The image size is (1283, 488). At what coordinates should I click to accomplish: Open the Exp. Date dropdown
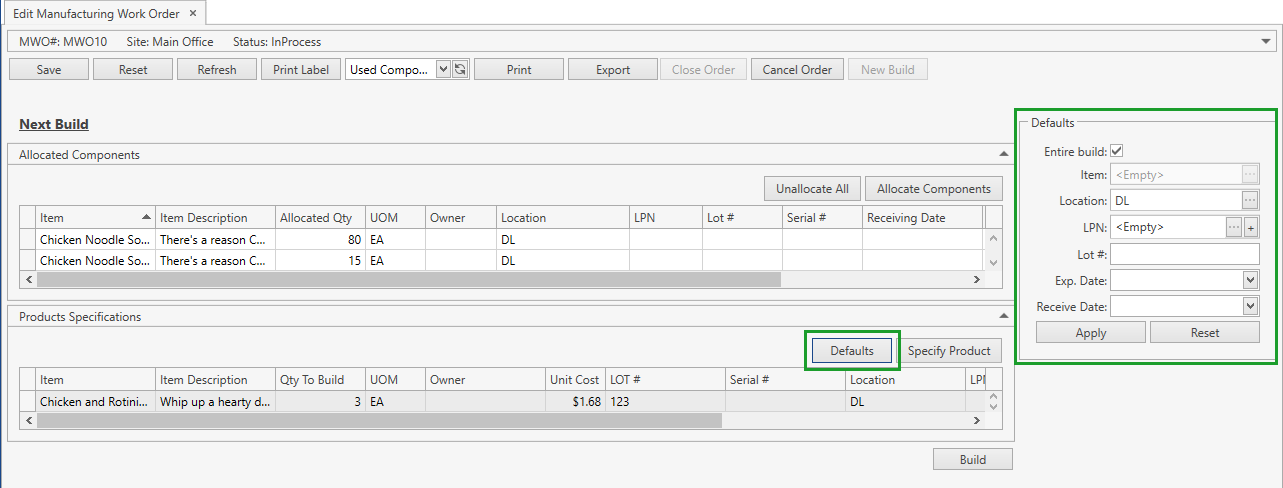coord(1250,280)
